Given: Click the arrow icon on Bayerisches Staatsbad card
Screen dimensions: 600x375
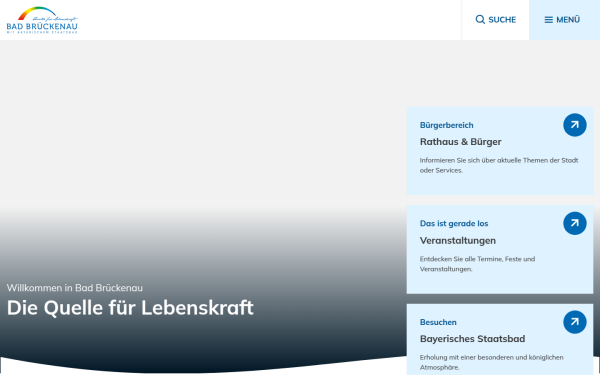Looking at the screenshot, I should 574,322.
